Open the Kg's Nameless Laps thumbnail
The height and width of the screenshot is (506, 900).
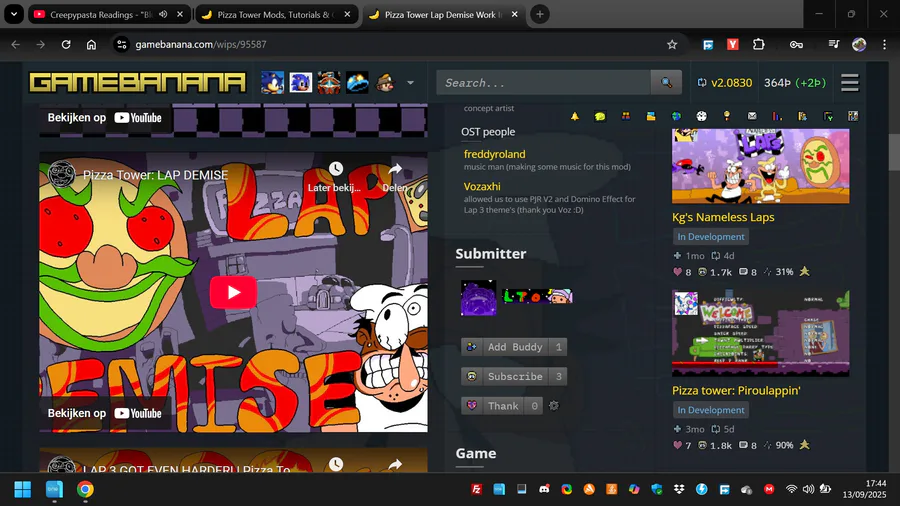[x=761, y=166]
